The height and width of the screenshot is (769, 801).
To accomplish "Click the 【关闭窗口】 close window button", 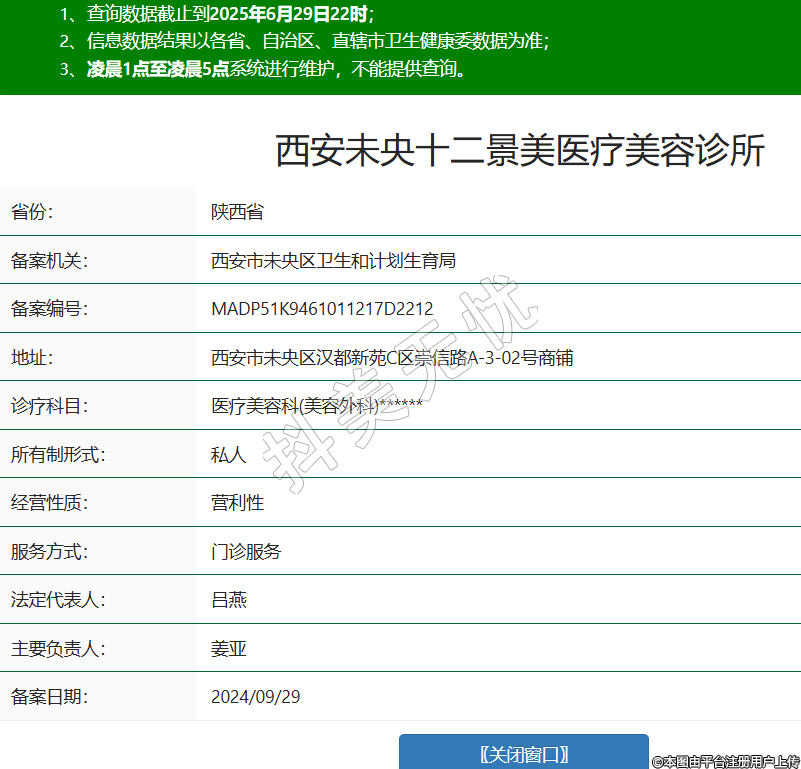I will (x=523, y=753).
